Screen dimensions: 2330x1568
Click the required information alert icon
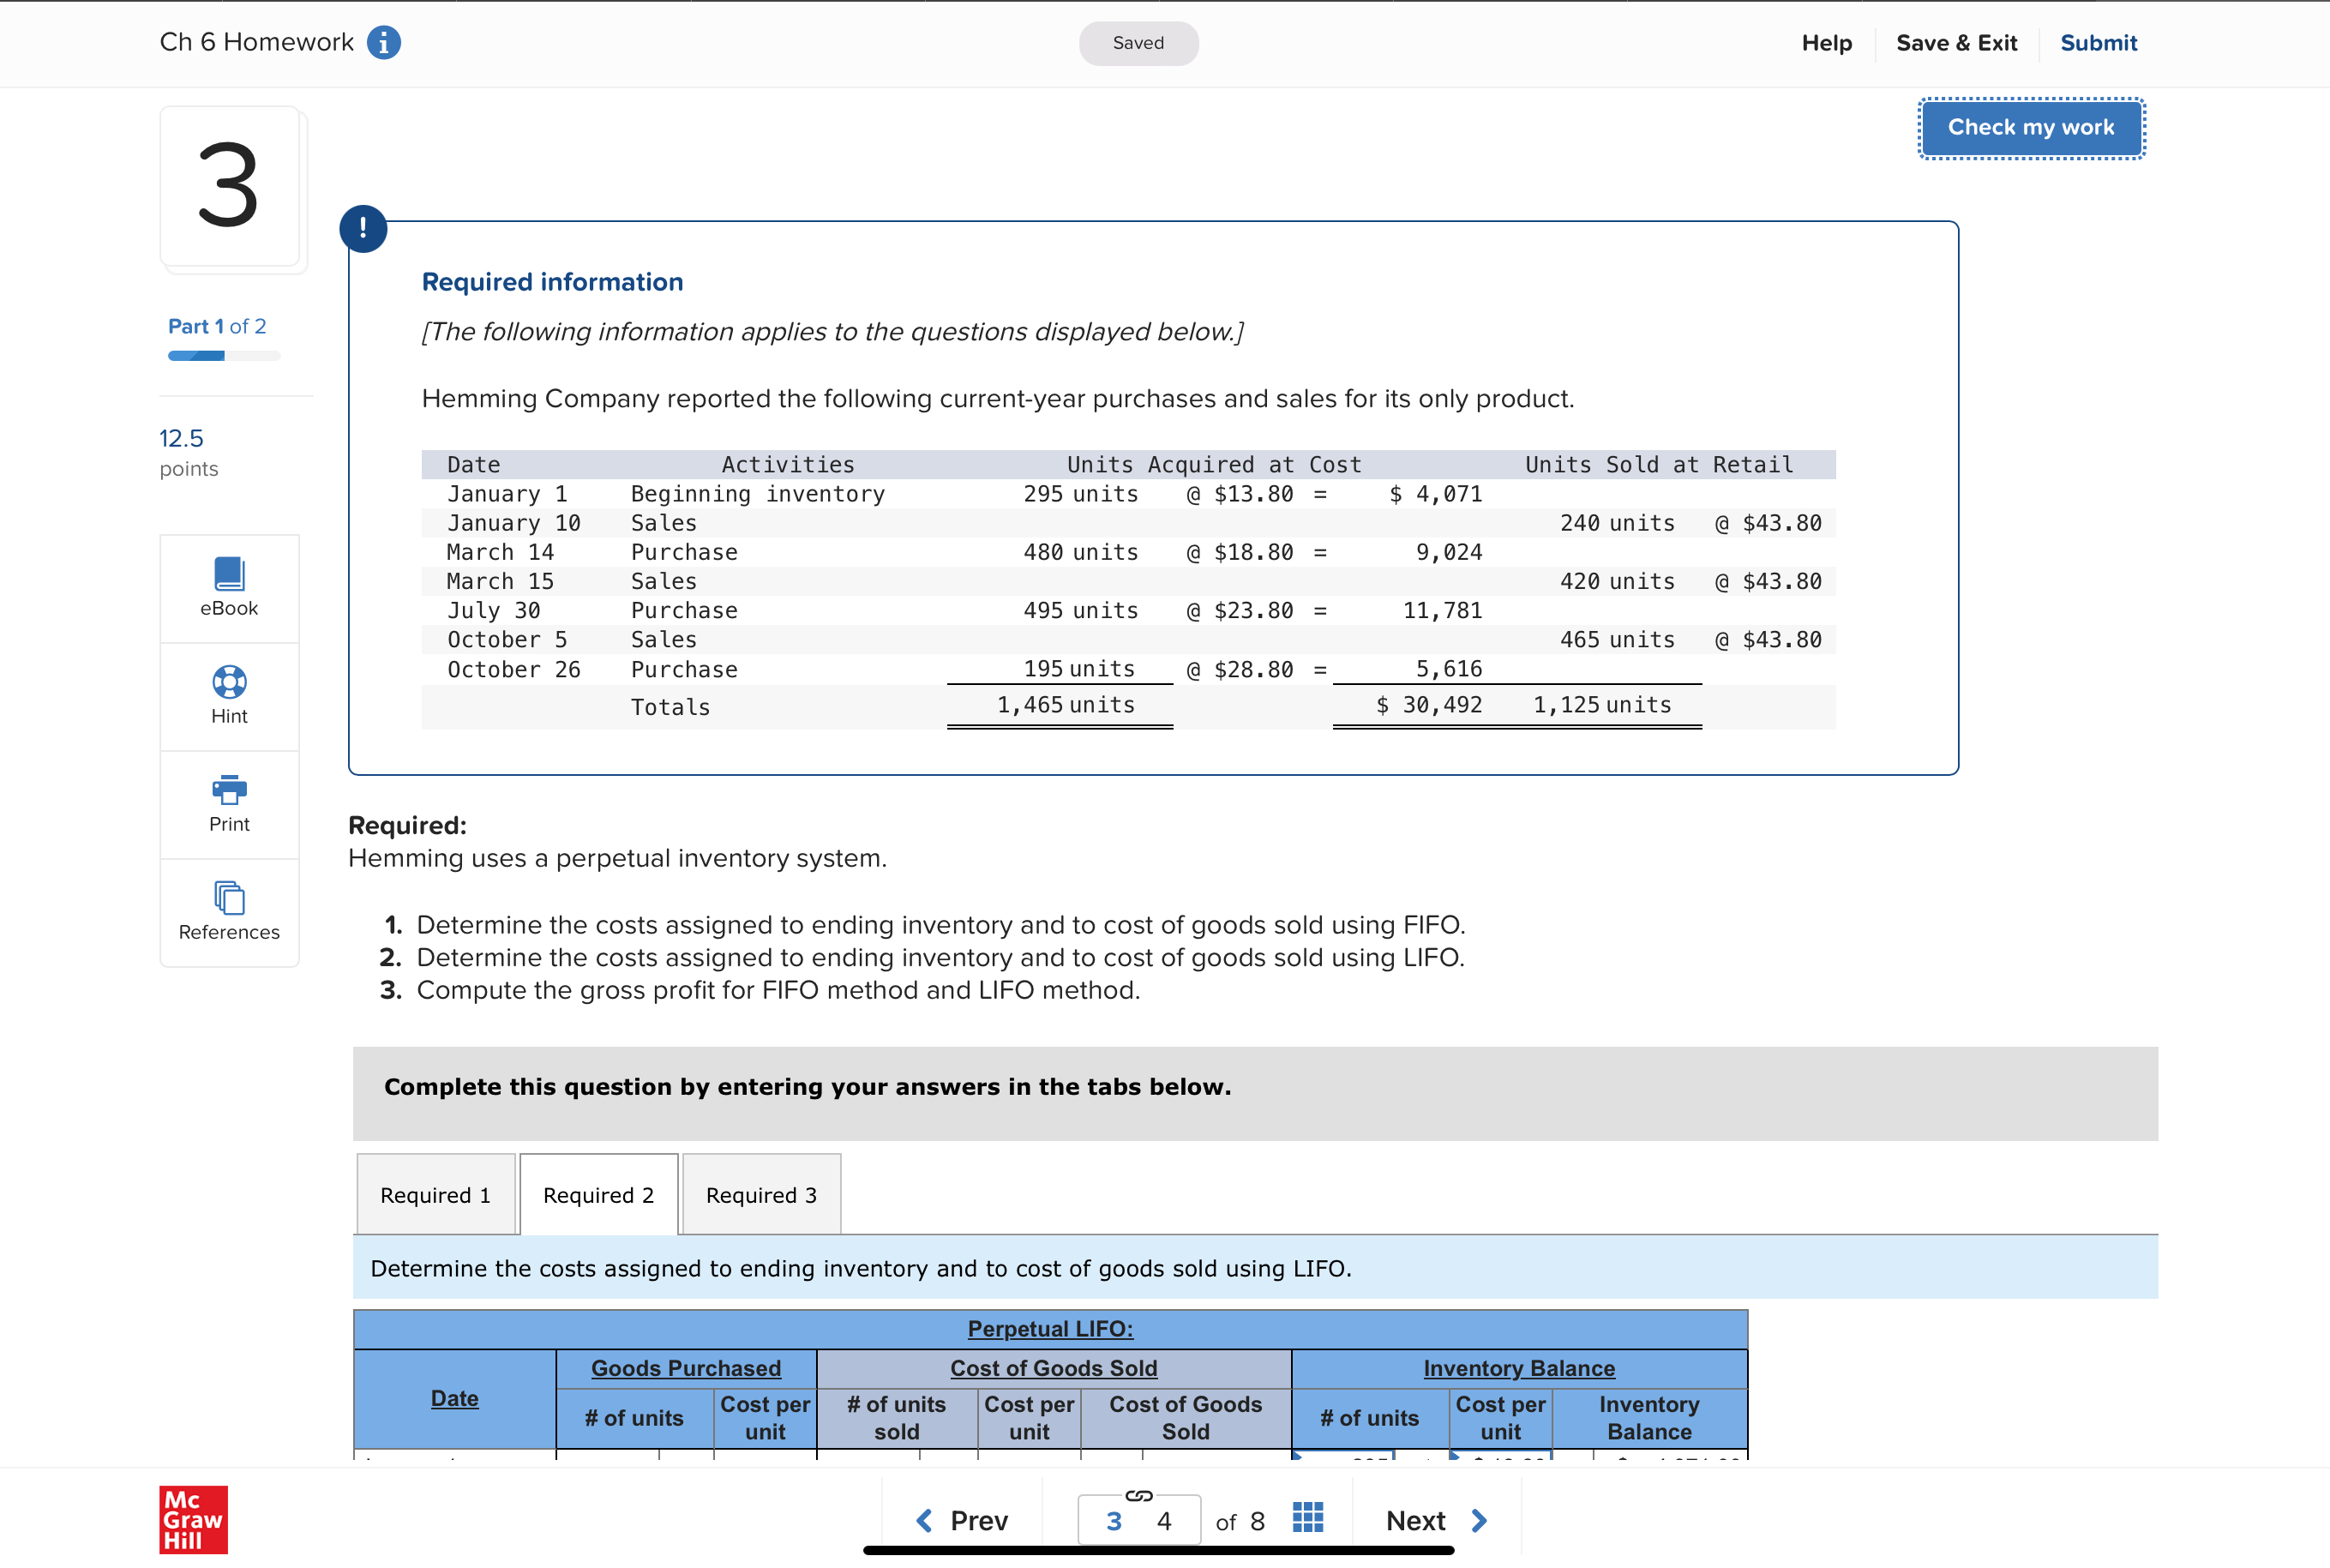pos(363,229)
